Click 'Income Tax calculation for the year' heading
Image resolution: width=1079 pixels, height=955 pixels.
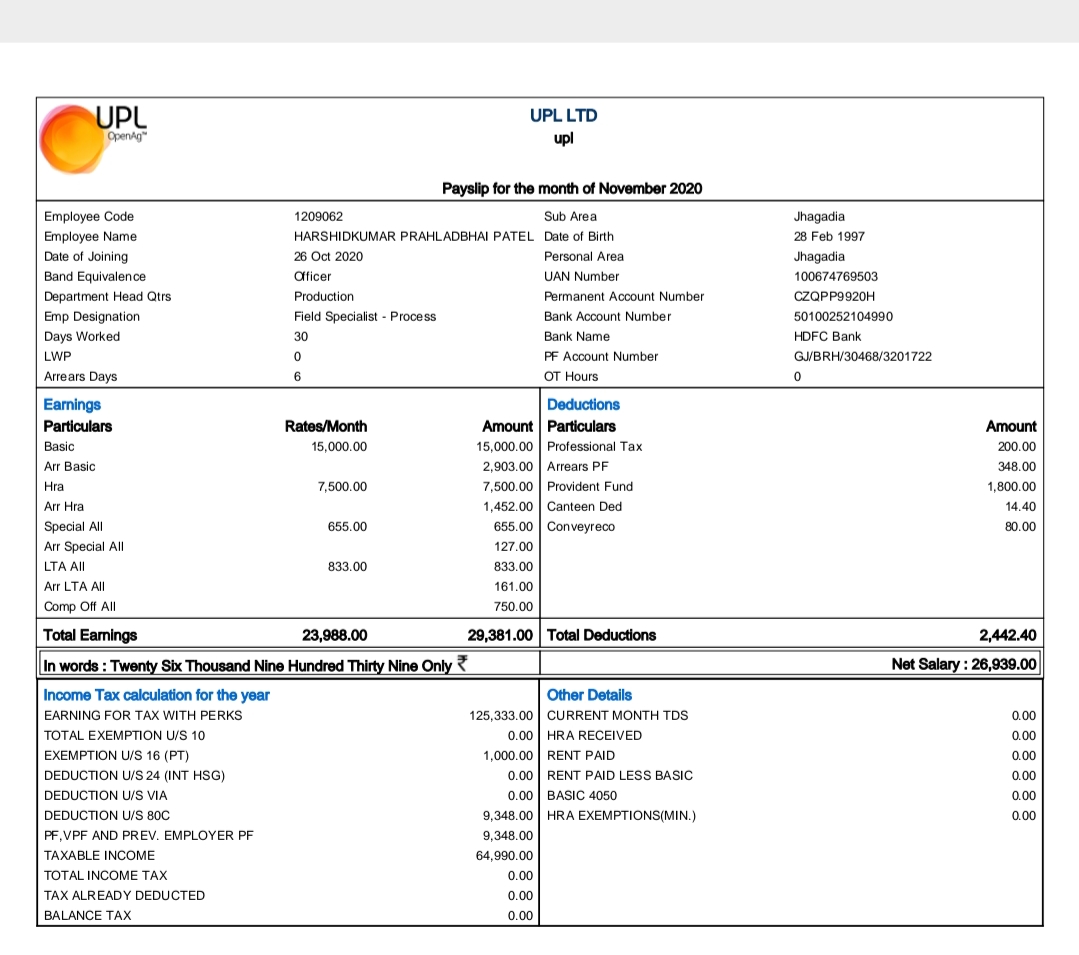point(157,695)
